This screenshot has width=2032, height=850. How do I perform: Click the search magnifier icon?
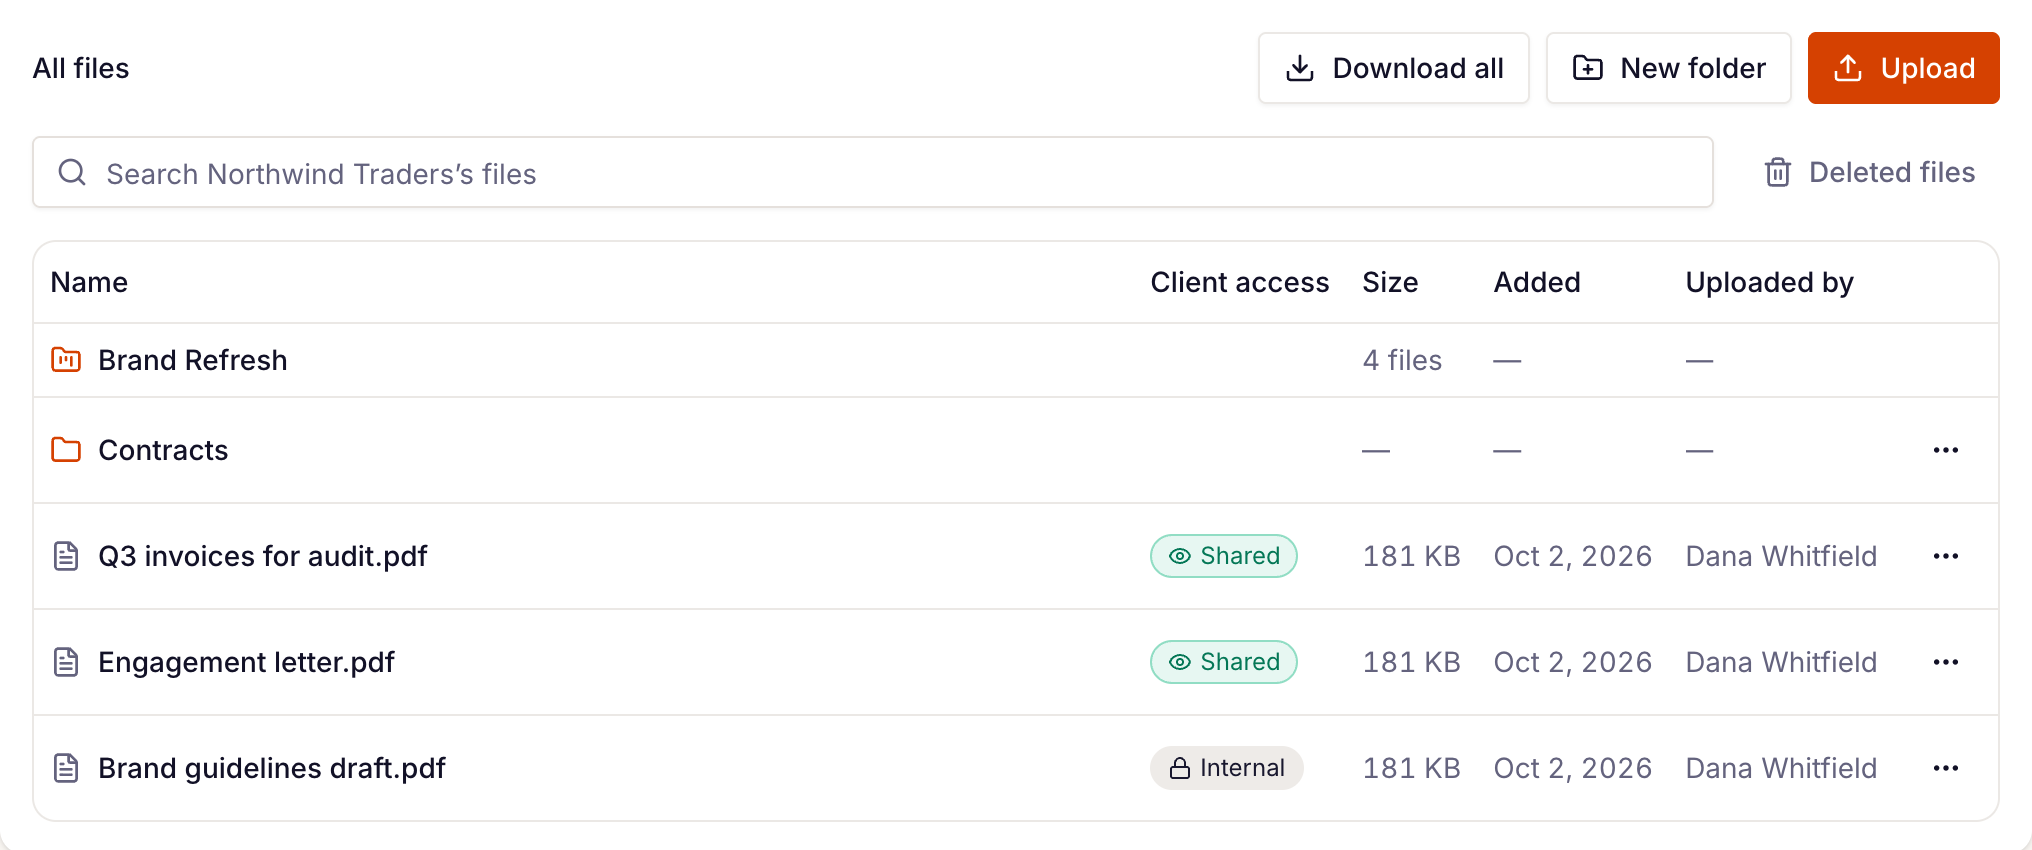(72, 172)
